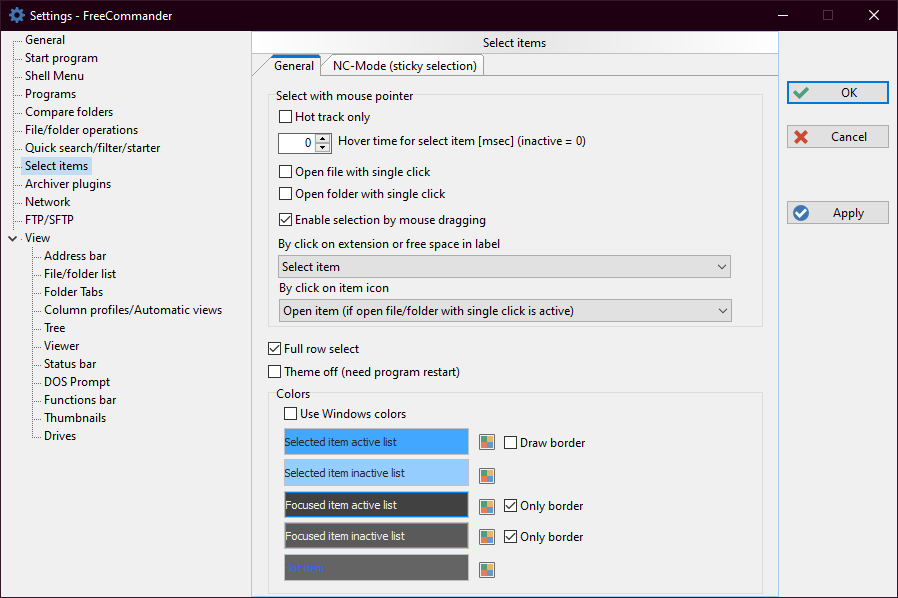The image size is (898, 598).
Task: Collapse the View tree node
Action: tap(12, 238)
